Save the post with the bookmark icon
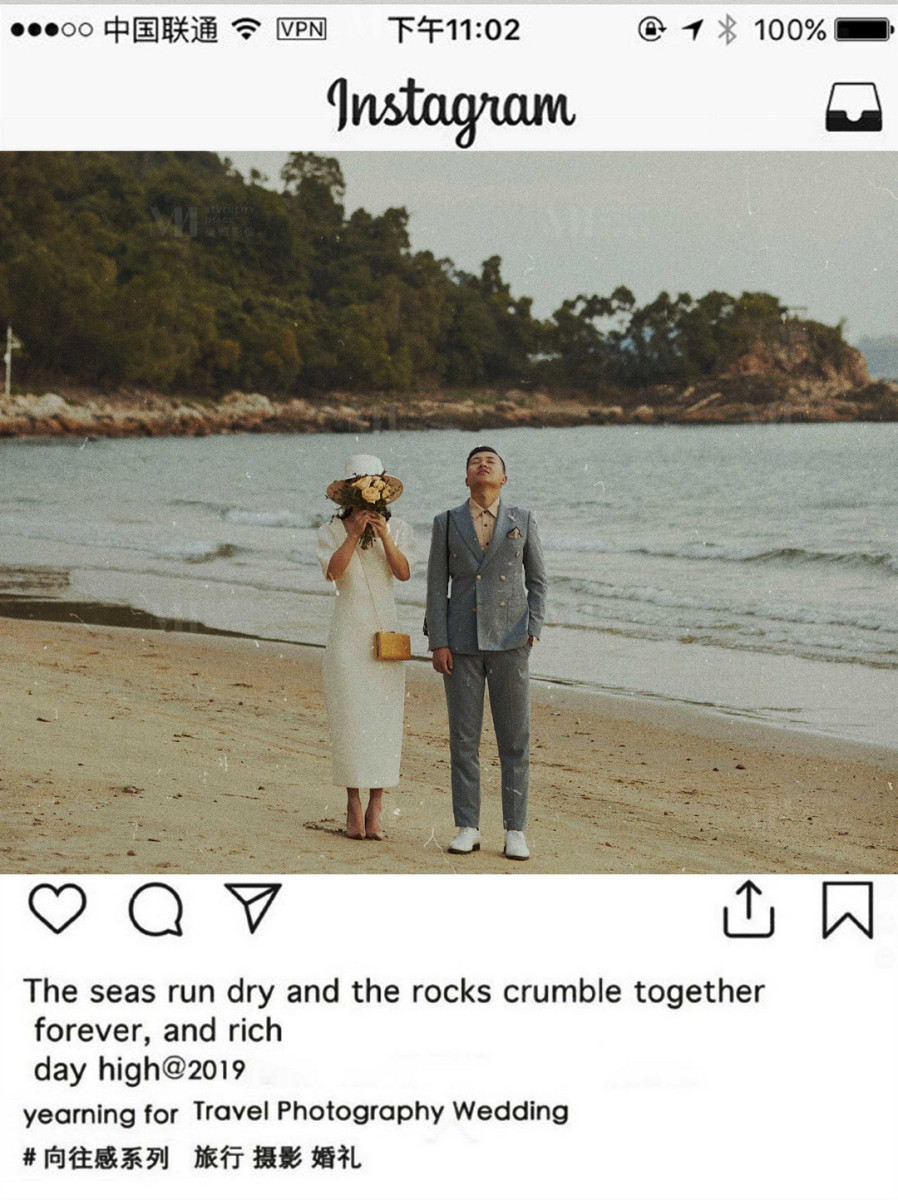The image size is (898, 1200). (x=847, y=909)
